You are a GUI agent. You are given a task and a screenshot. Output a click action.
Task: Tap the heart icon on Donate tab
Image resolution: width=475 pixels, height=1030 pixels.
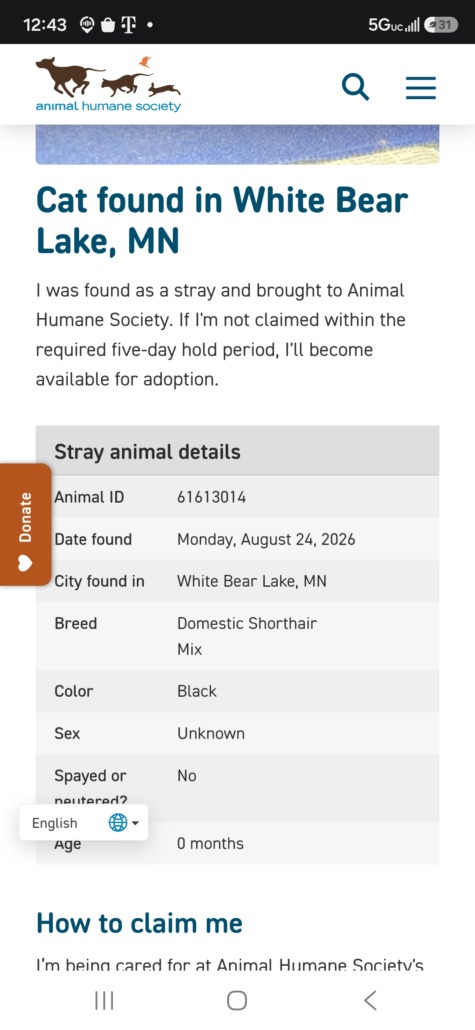coord(25,563)
